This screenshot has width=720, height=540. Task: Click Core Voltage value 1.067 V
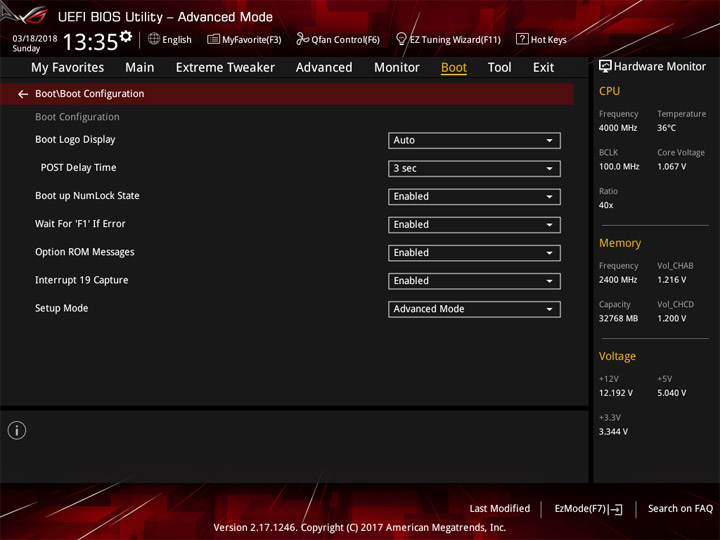(x=671, y=167)
